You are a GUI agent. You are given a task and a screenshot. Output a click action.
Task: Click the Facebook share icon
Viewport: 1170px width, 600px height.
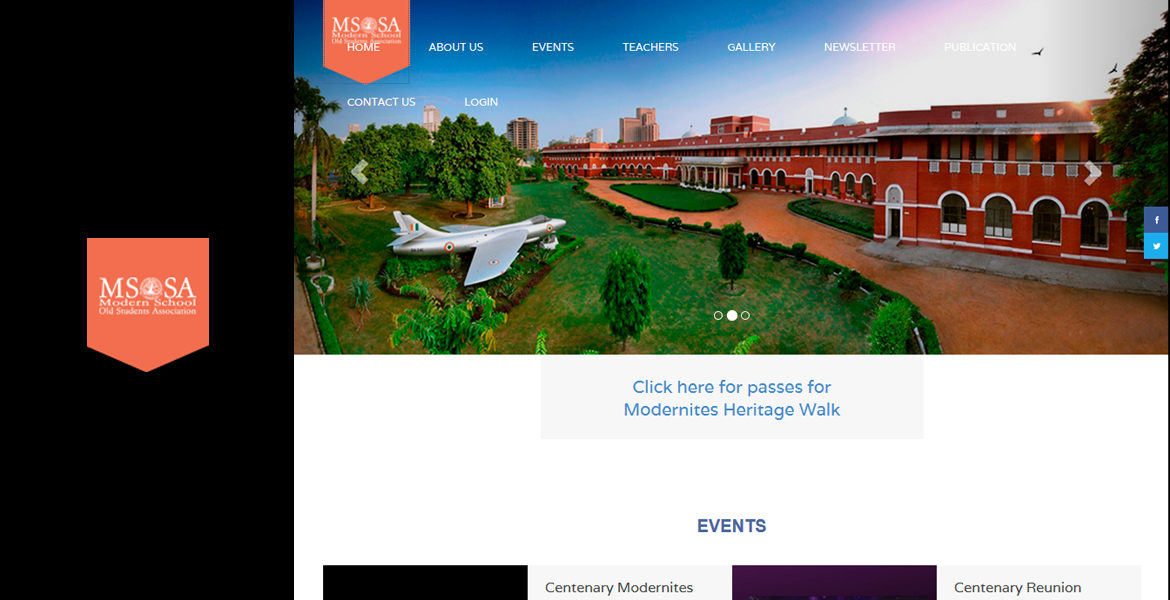click(x=1157, y=220)
